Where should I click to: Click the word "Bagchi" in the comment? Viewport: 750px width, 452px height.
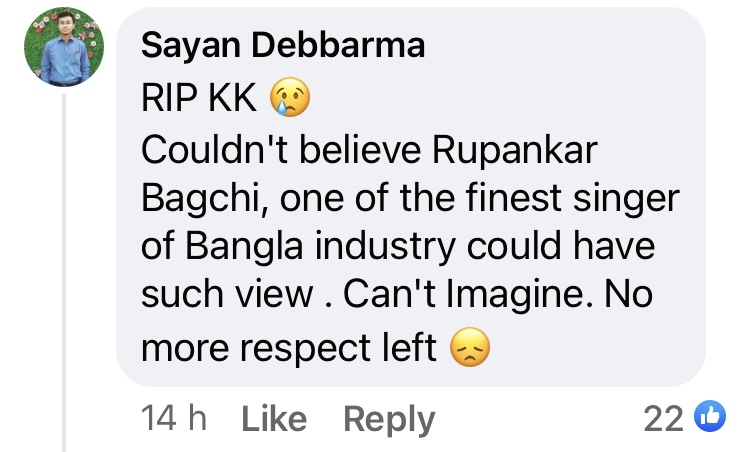(x=195, y=199)
